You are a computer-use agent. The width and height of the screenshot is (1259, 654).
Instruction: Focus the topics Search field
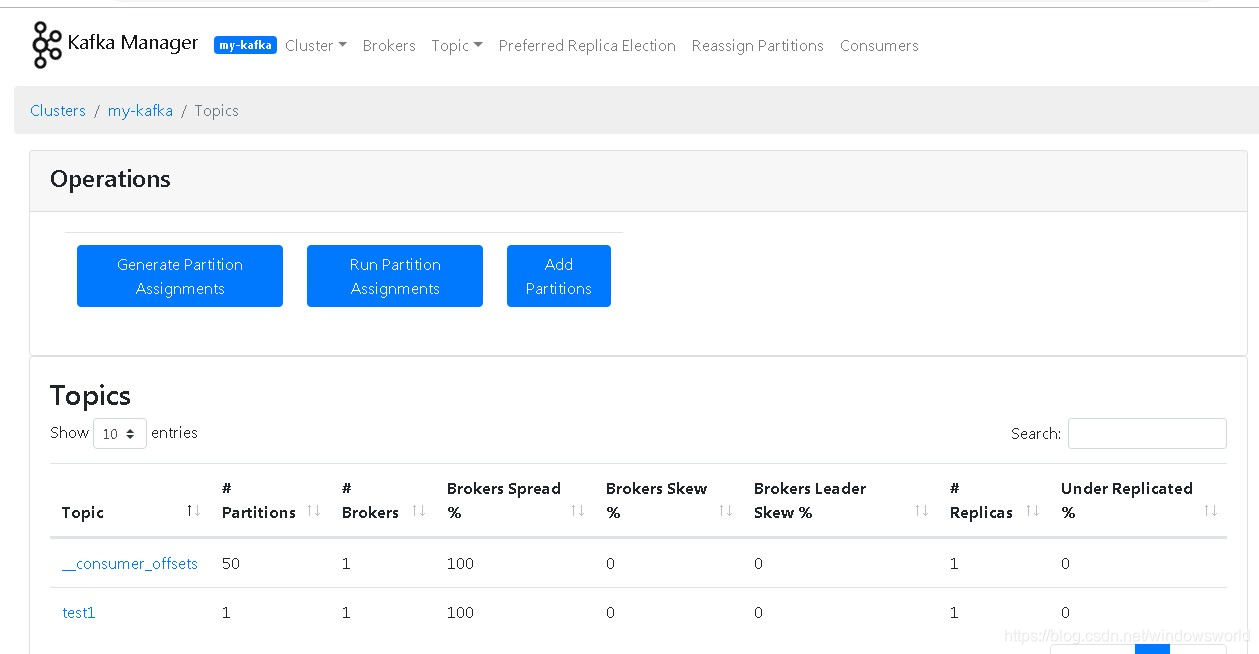tap(1147, 434)
